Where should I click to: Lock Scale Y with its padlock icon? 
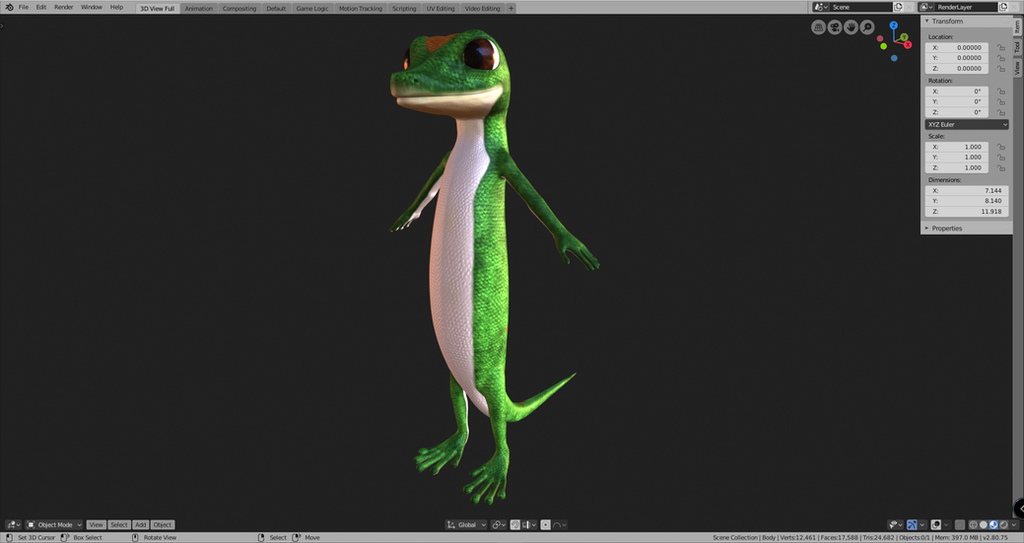pyautogui.click(x=1001, y=157)
